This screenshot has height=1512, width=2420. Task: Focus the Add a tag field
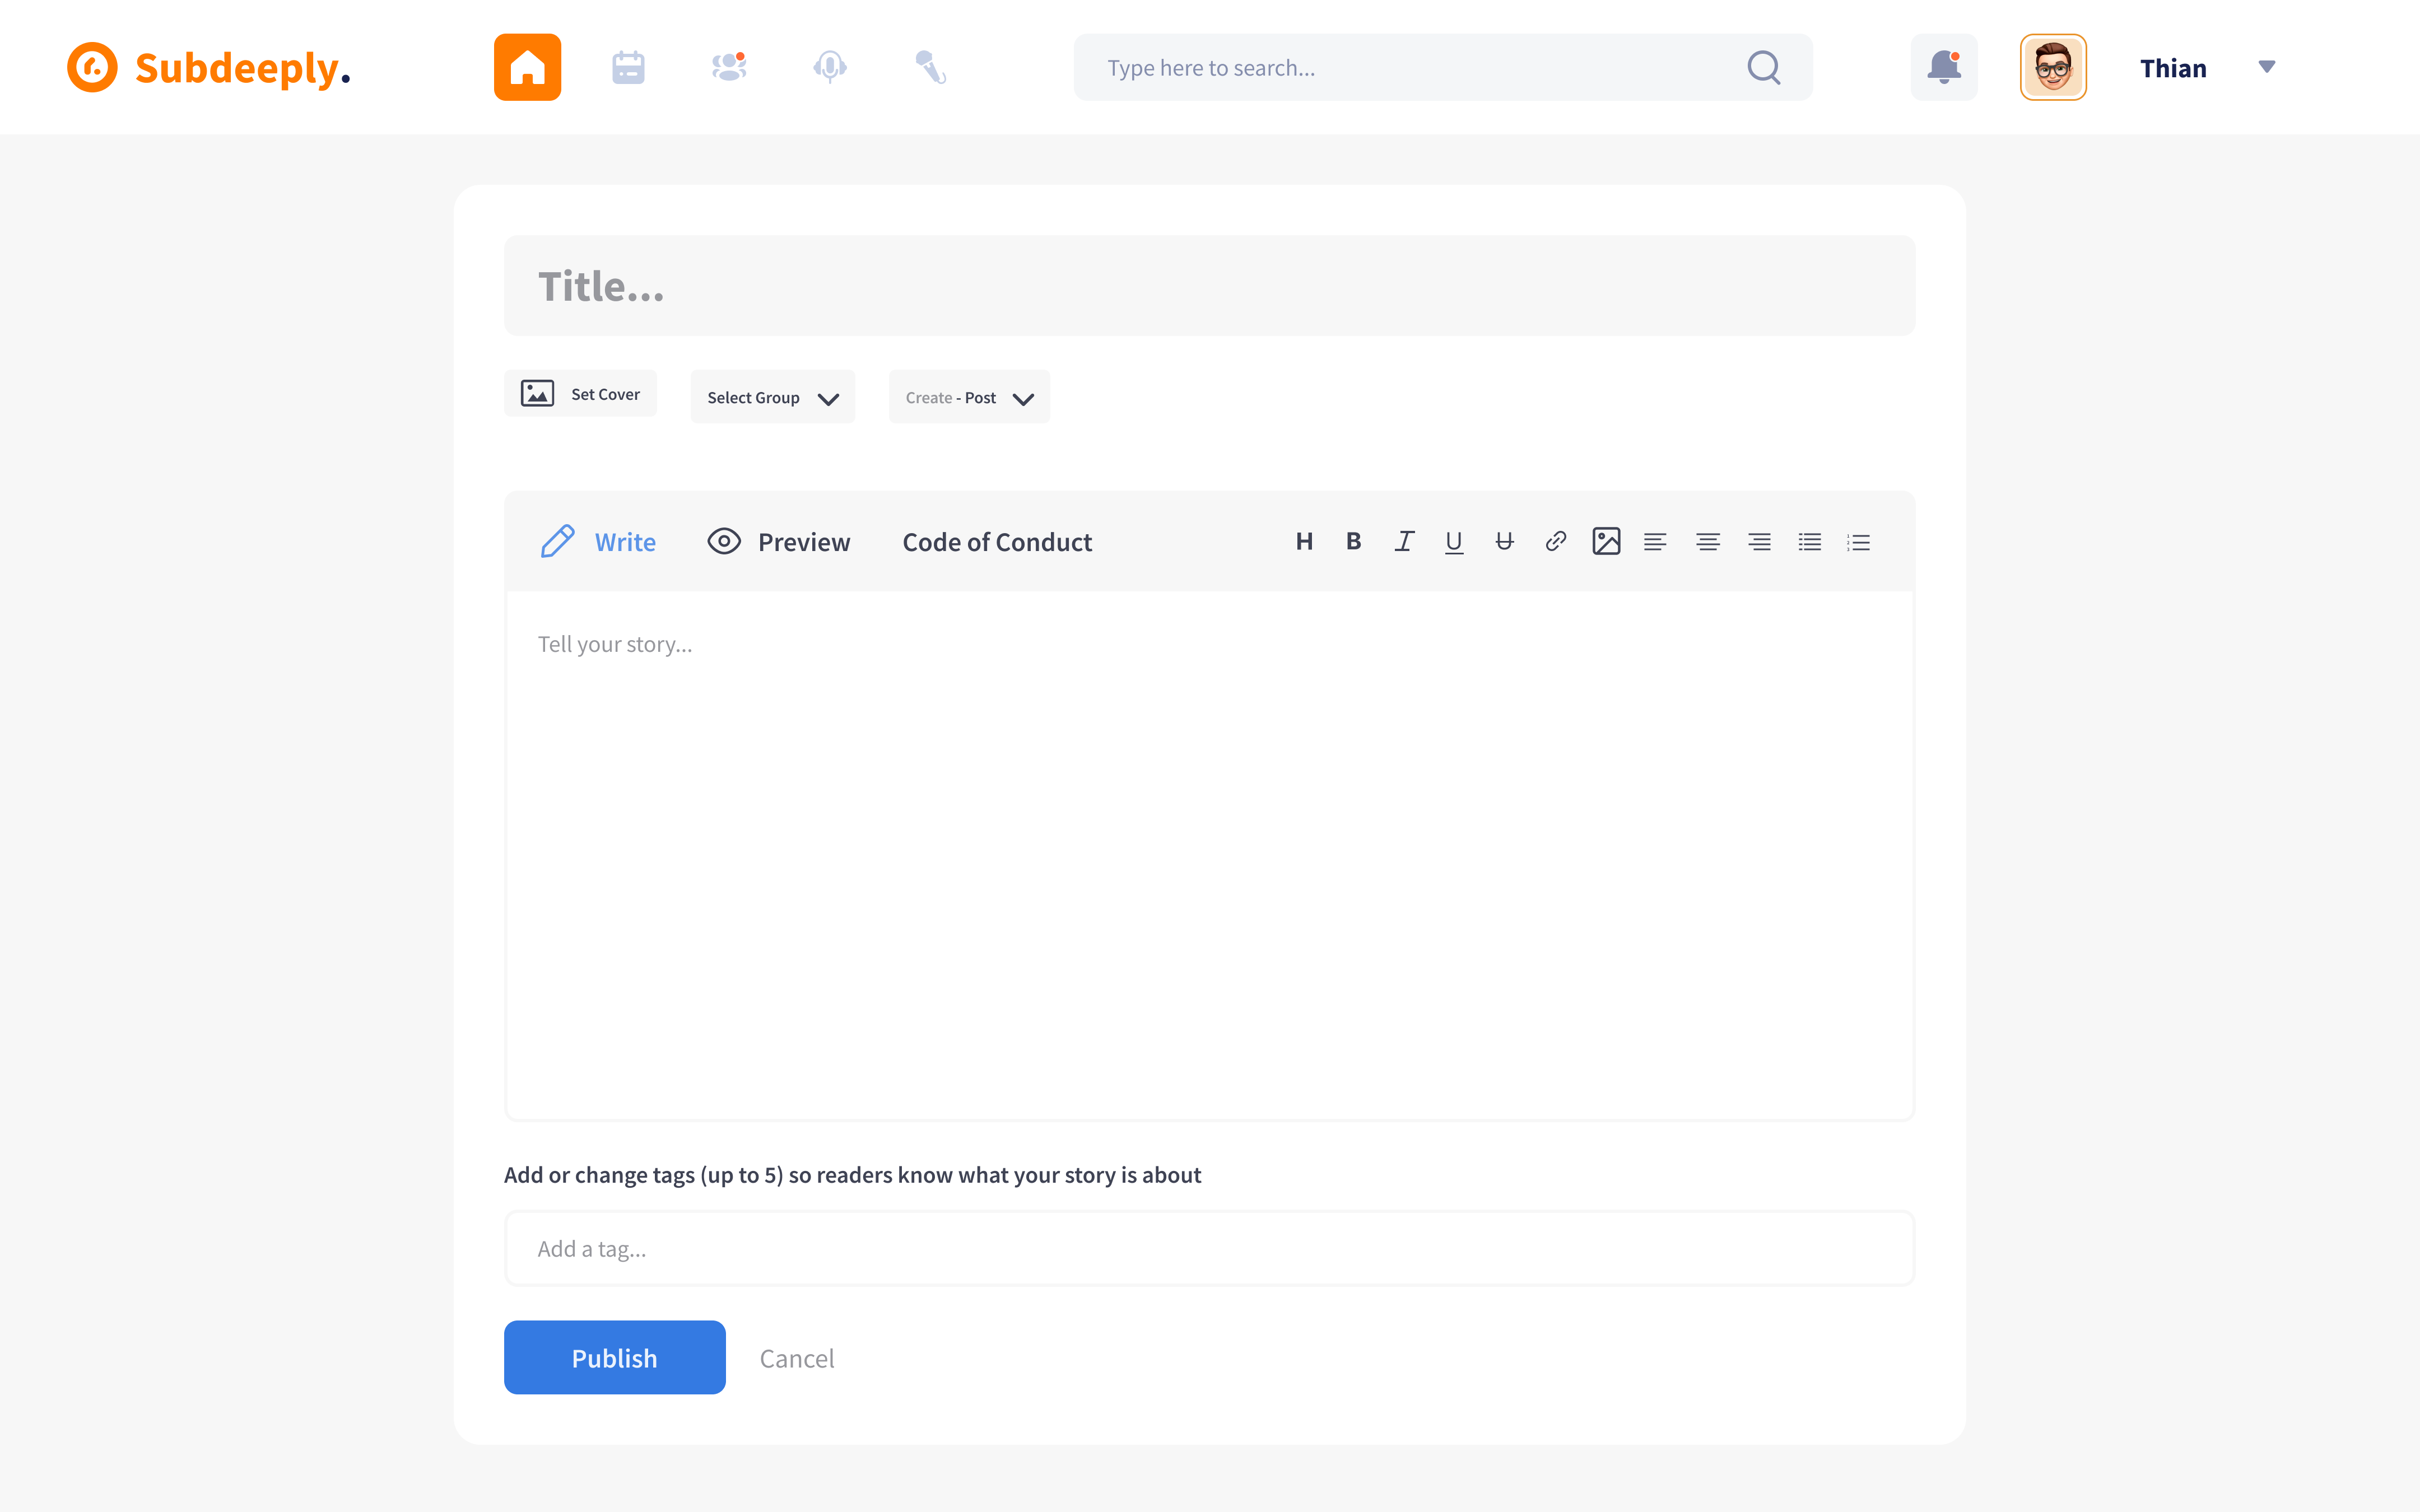pos(1209,1248)
